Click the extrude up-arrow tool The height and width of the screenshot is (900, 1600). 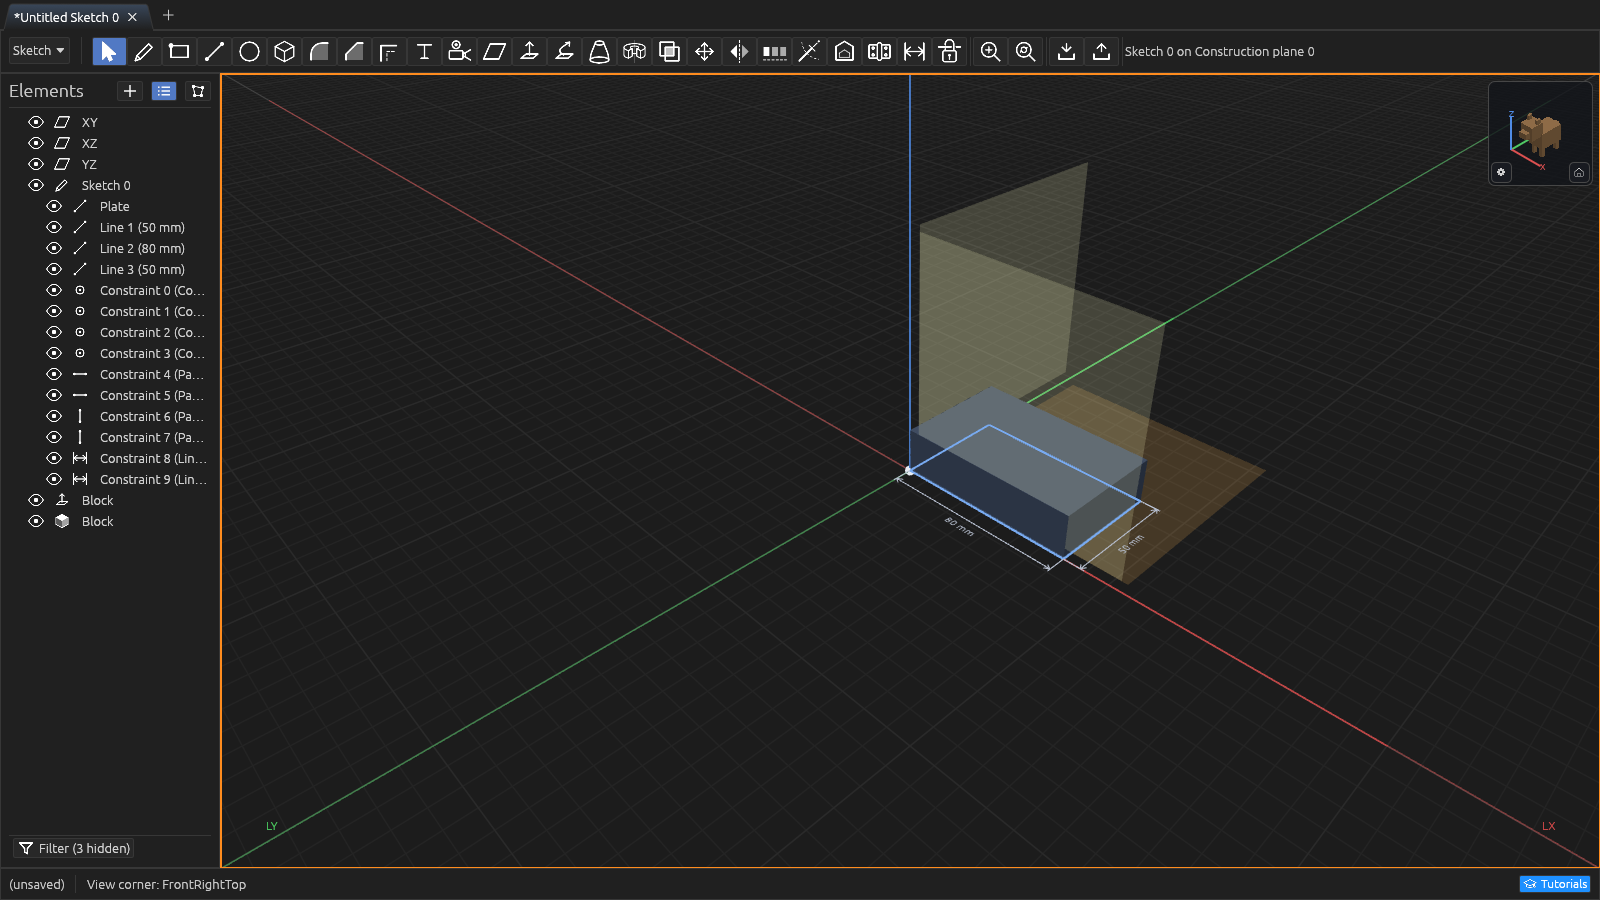[529, 51]
